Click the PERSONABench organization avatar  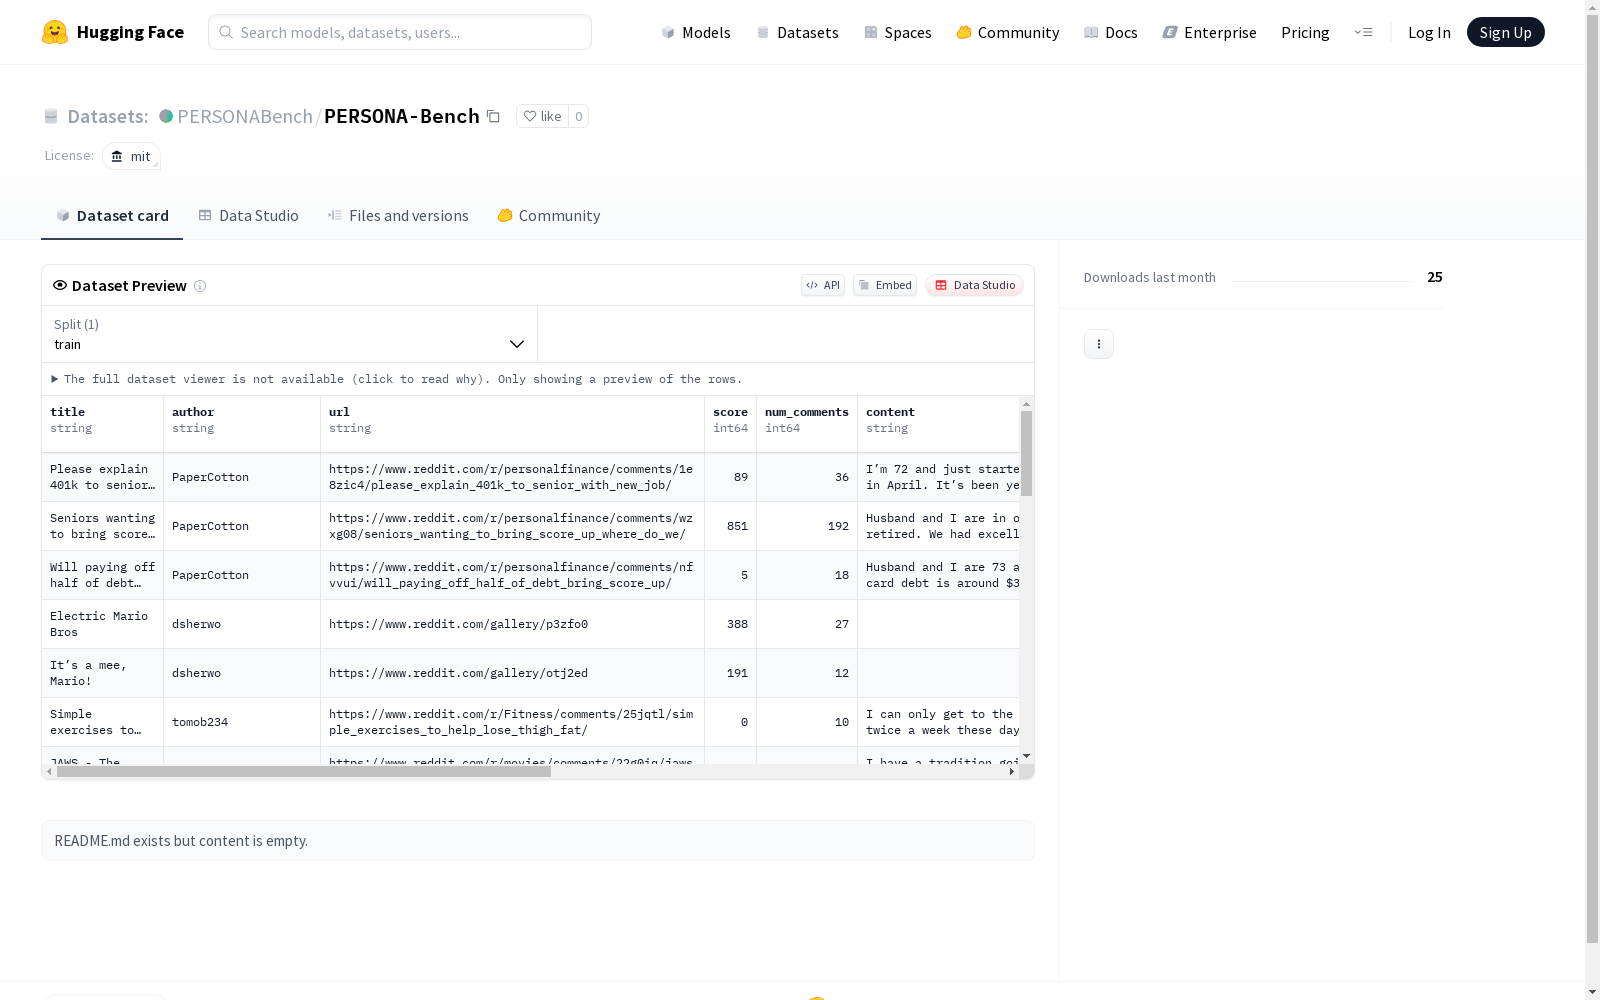click(x=166, y=116)
